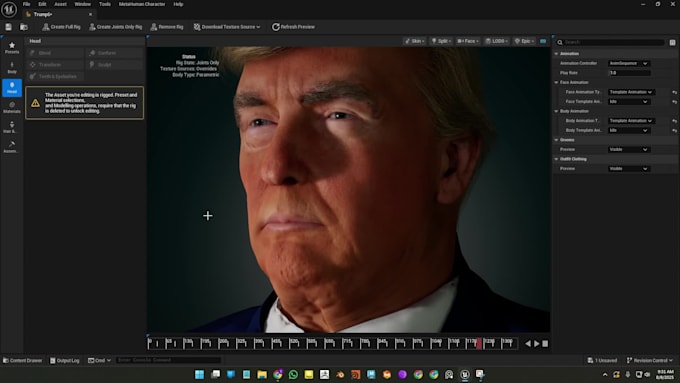Select the Teeth & Eyelashes tool

(55, 76)
